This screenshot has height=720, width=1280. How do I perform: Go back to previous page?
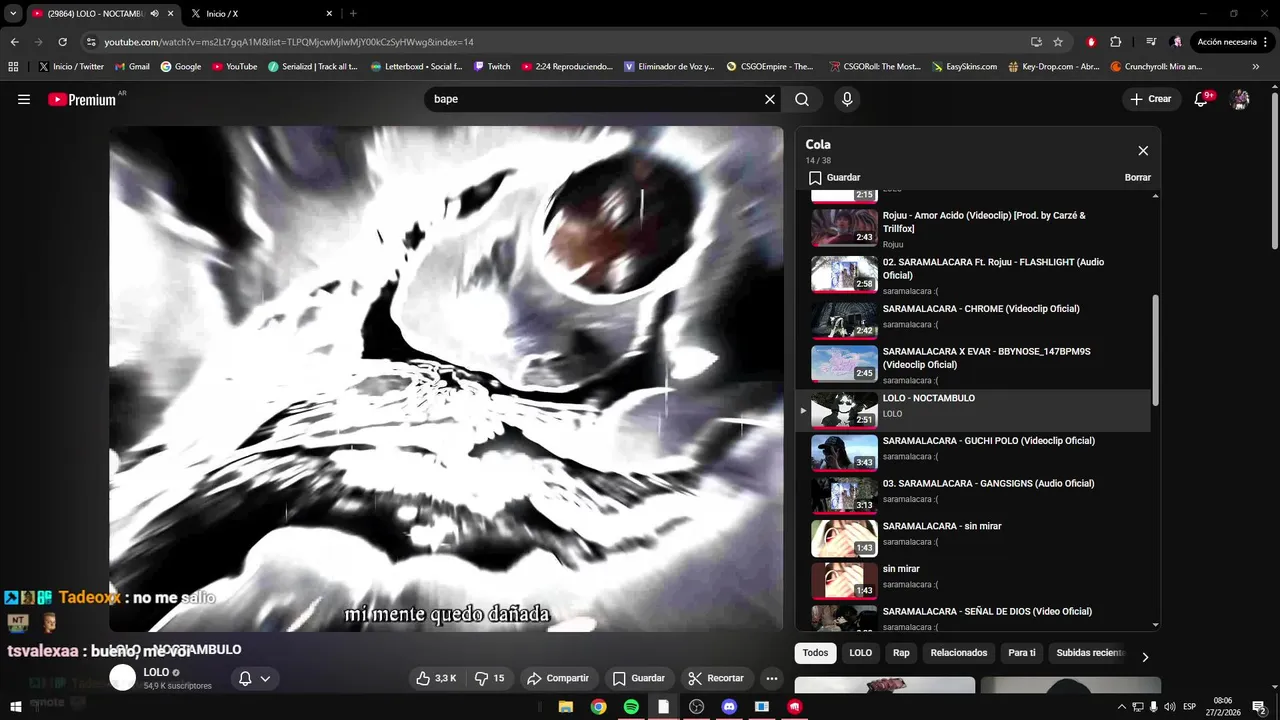[14, 42]
